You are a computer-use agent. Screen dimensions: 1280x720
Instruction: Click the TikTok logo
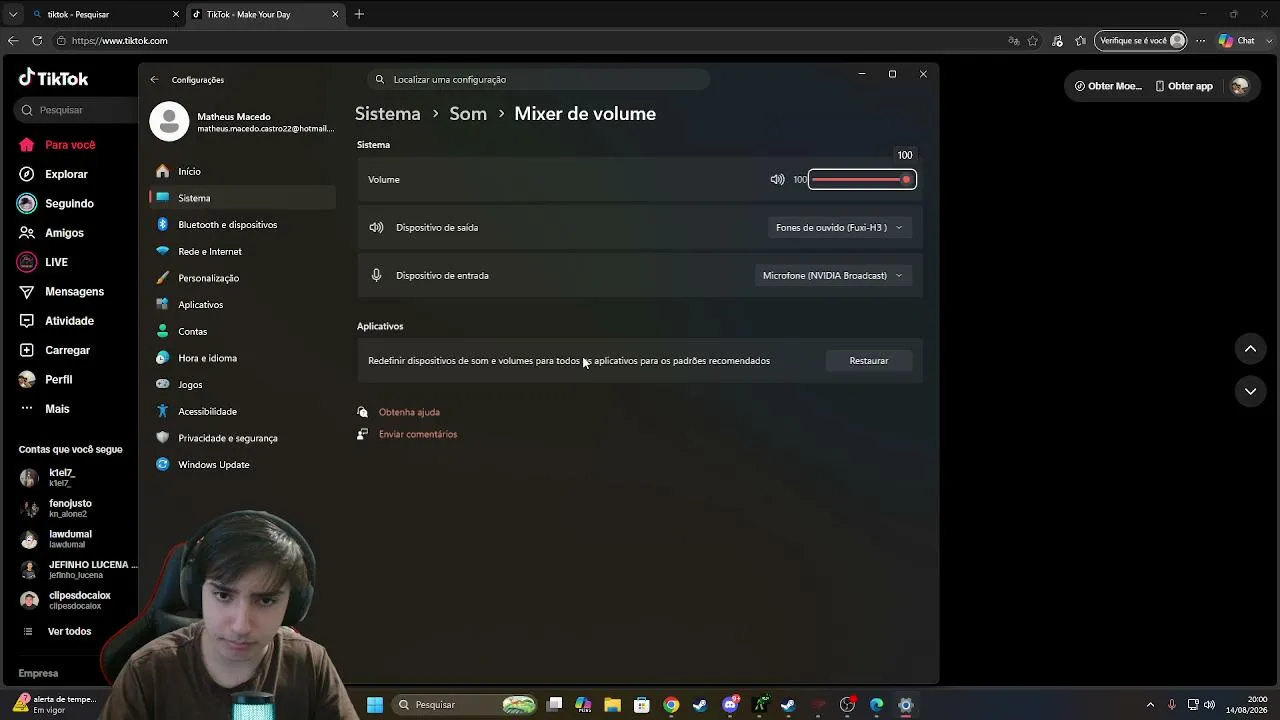(54, 78)
